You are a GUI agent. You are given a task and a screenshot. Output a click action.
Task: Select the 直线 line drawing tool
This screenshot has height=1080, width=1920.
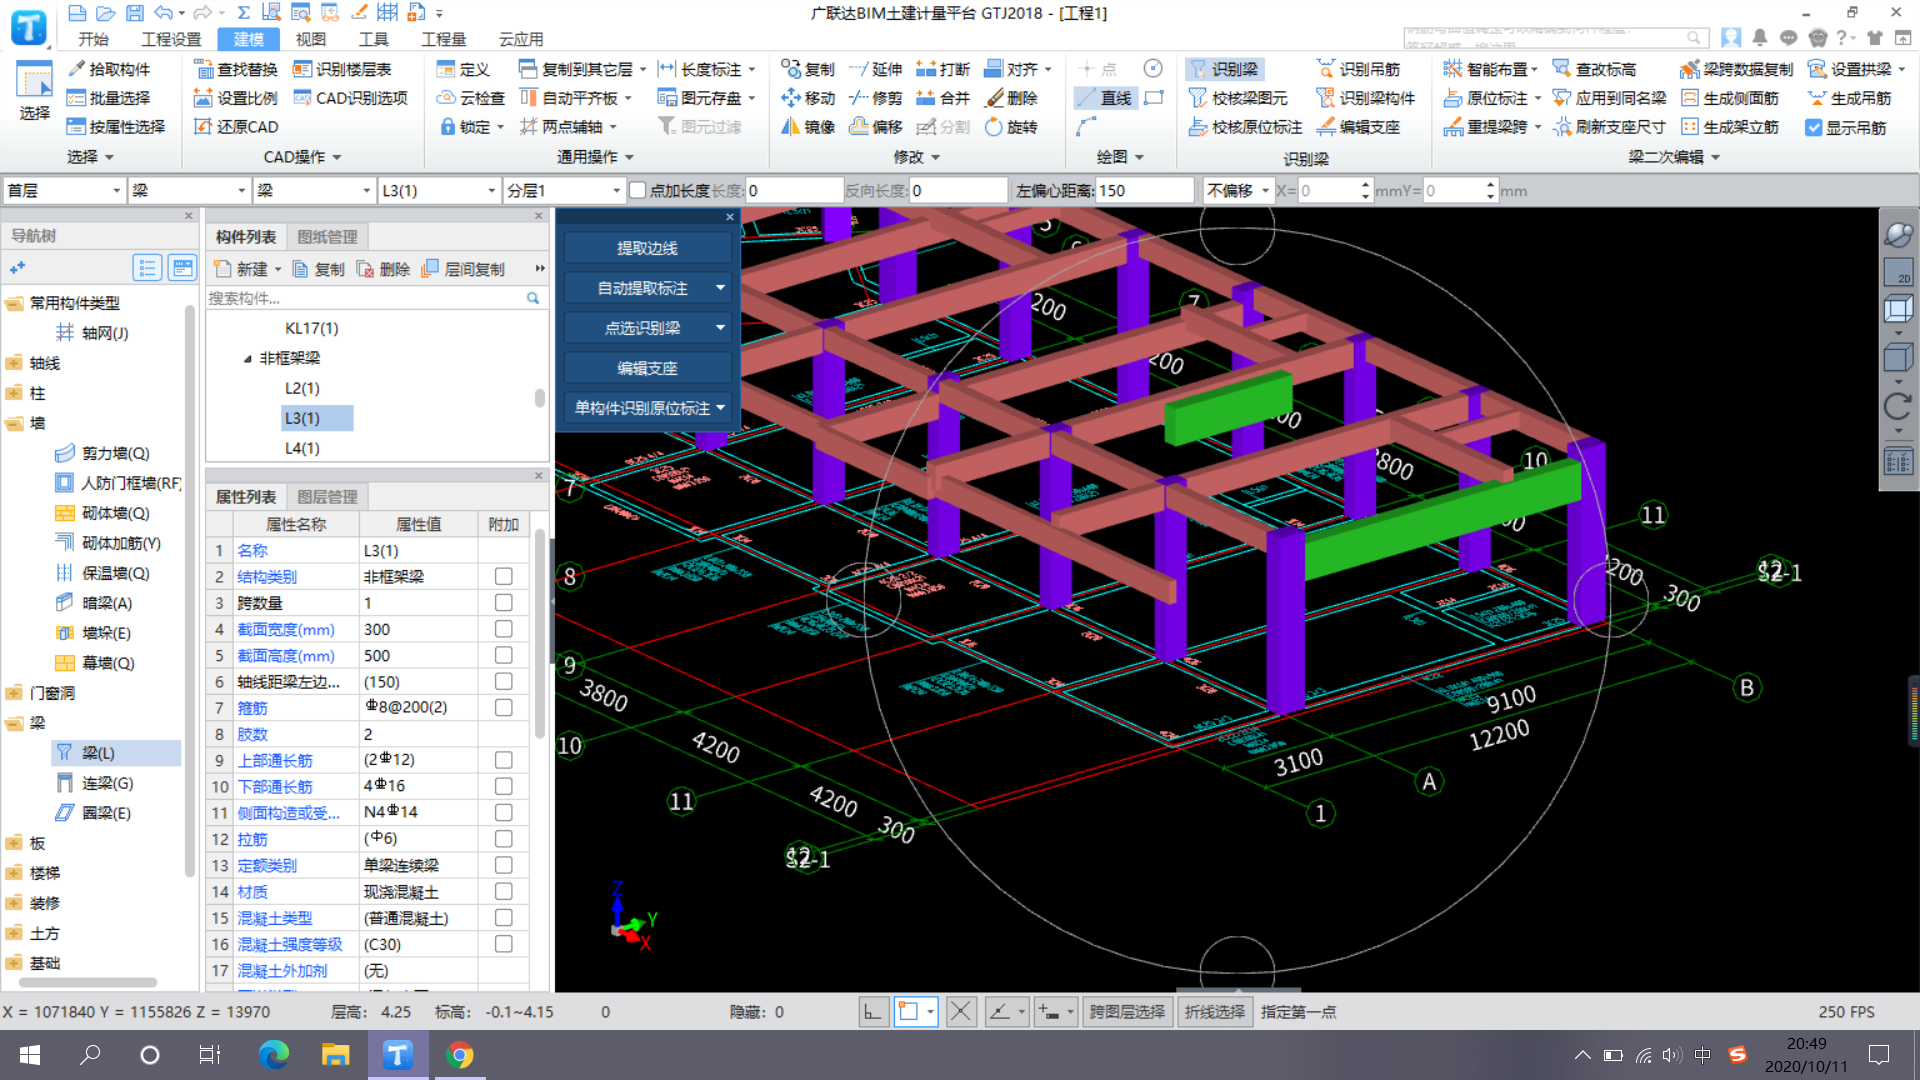click(1105, 98)
